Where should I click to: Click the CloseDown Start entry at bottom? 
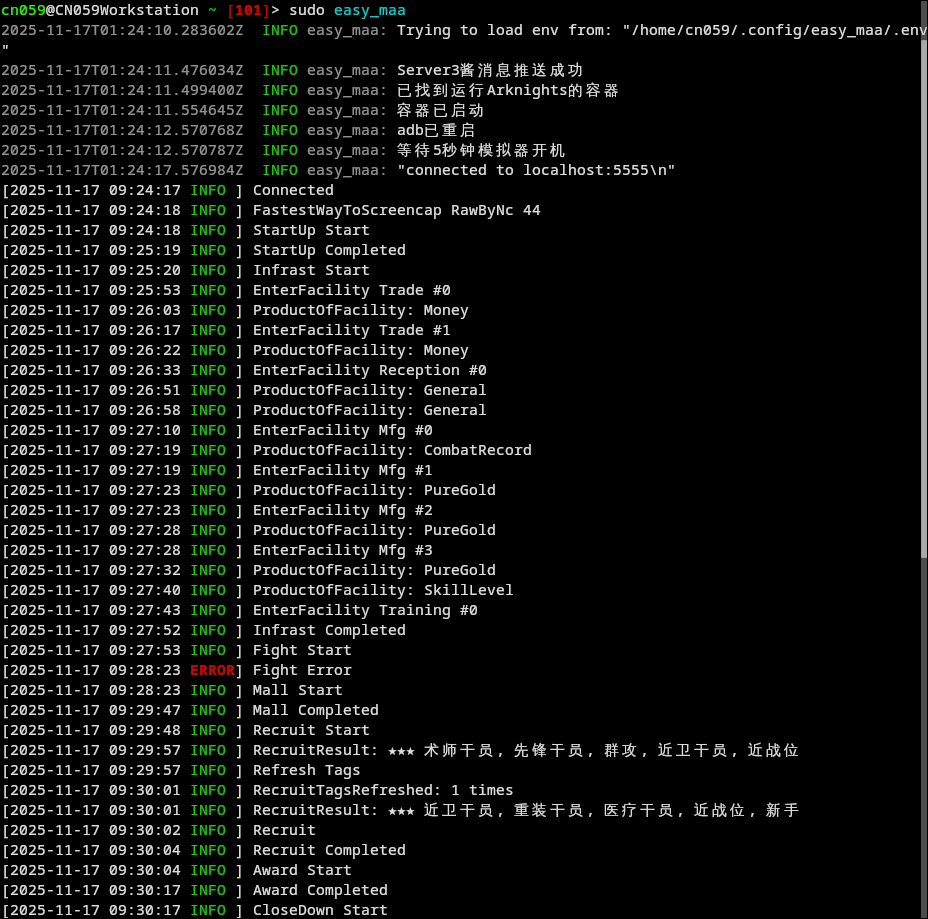click(320, 910)
